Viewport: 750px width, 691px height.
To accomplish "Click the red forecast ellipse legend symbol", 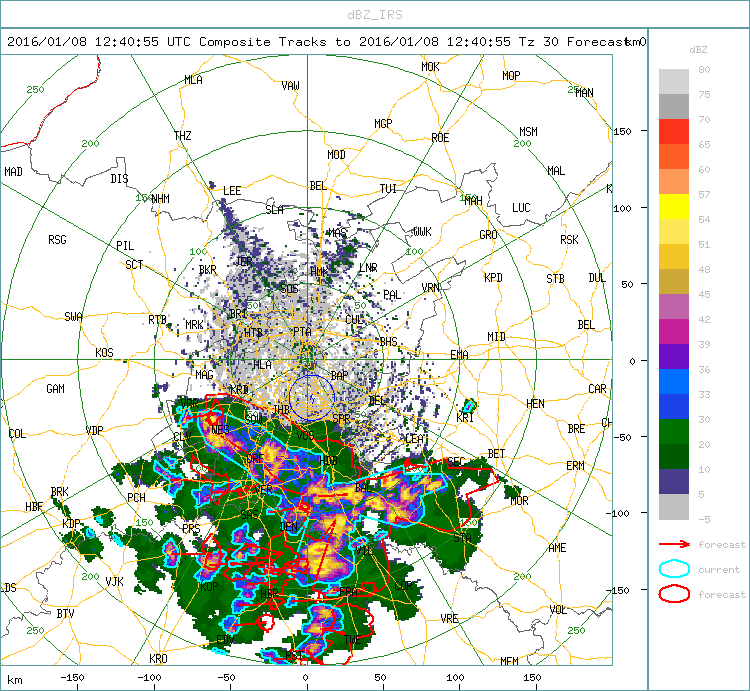I will tap(674, 594).
